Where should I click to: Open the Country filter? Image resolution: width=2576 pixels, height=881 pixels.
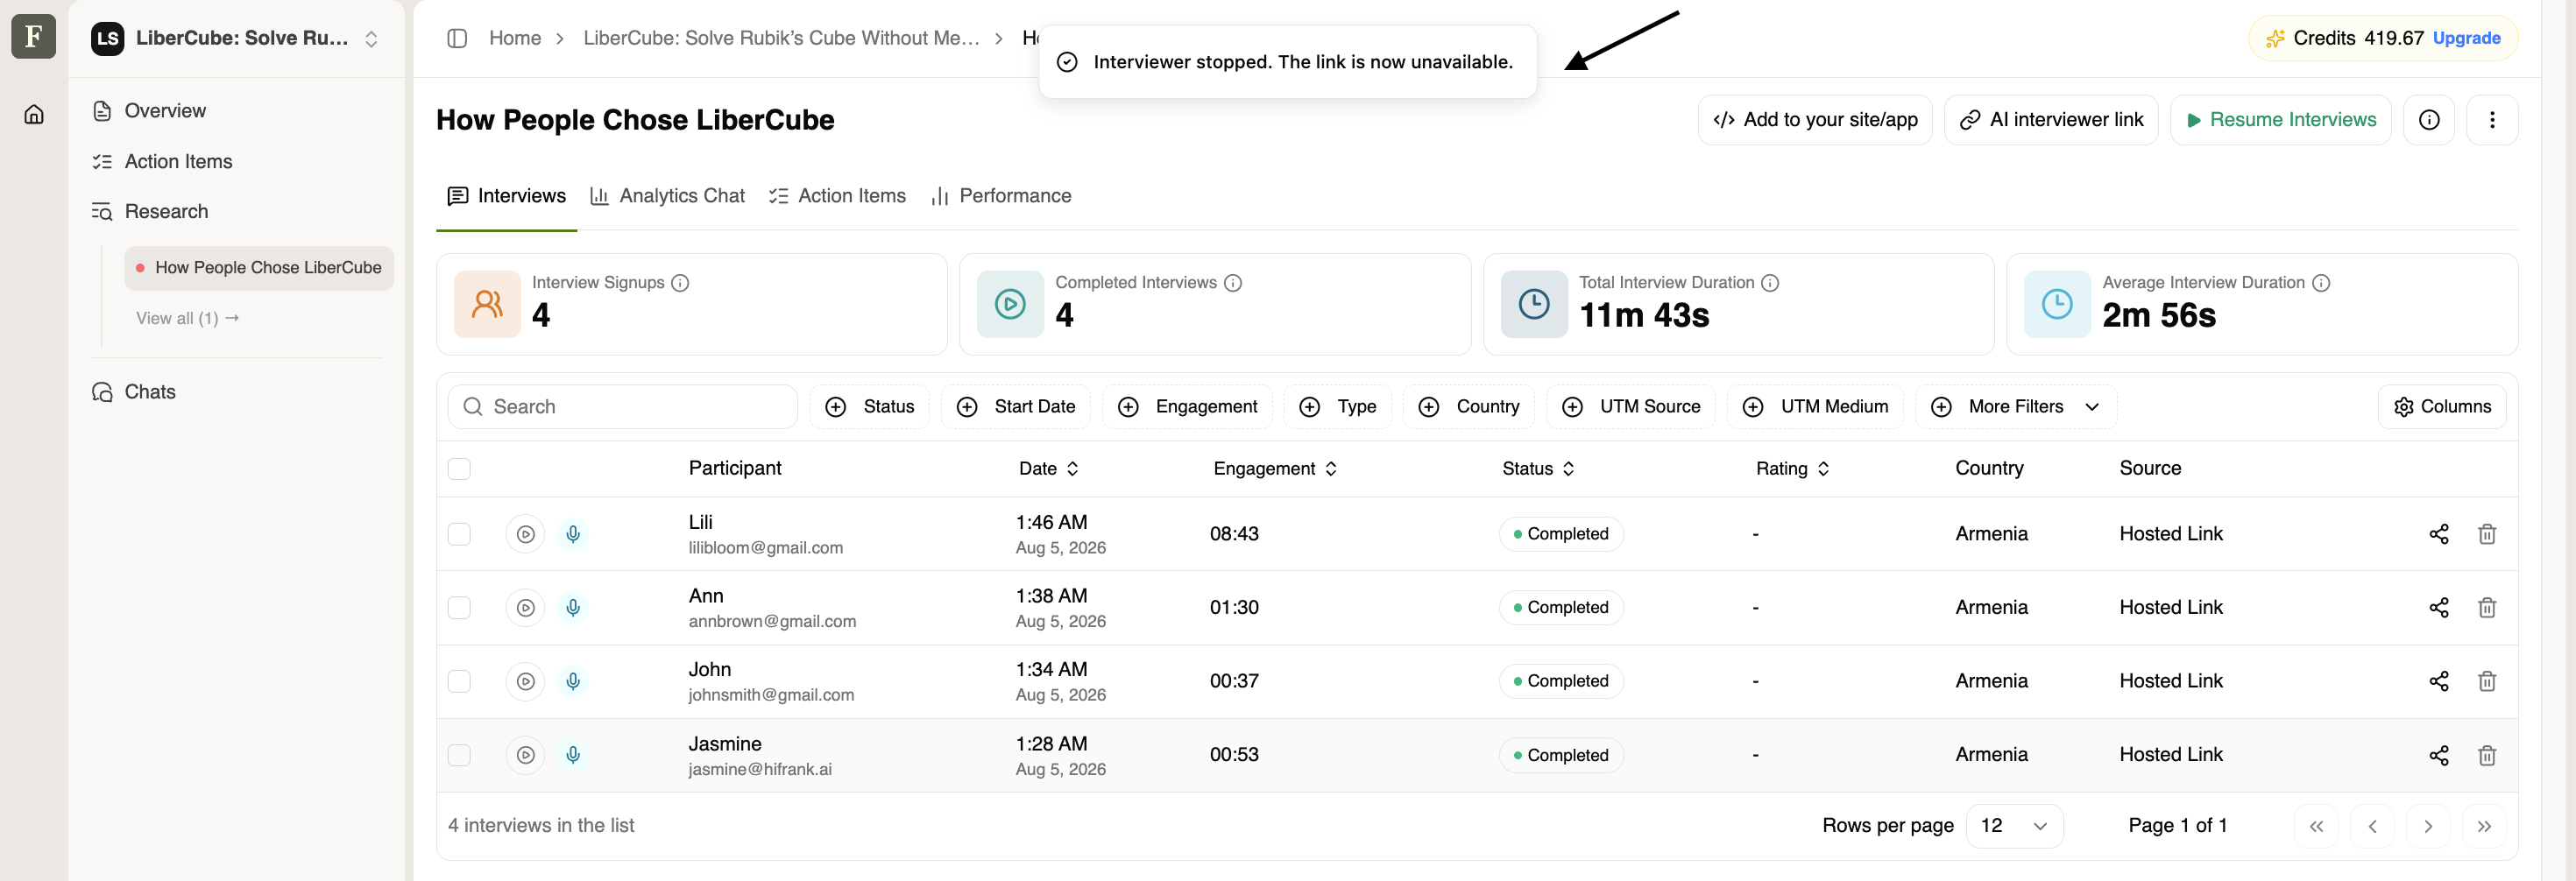click(1468, 407)
